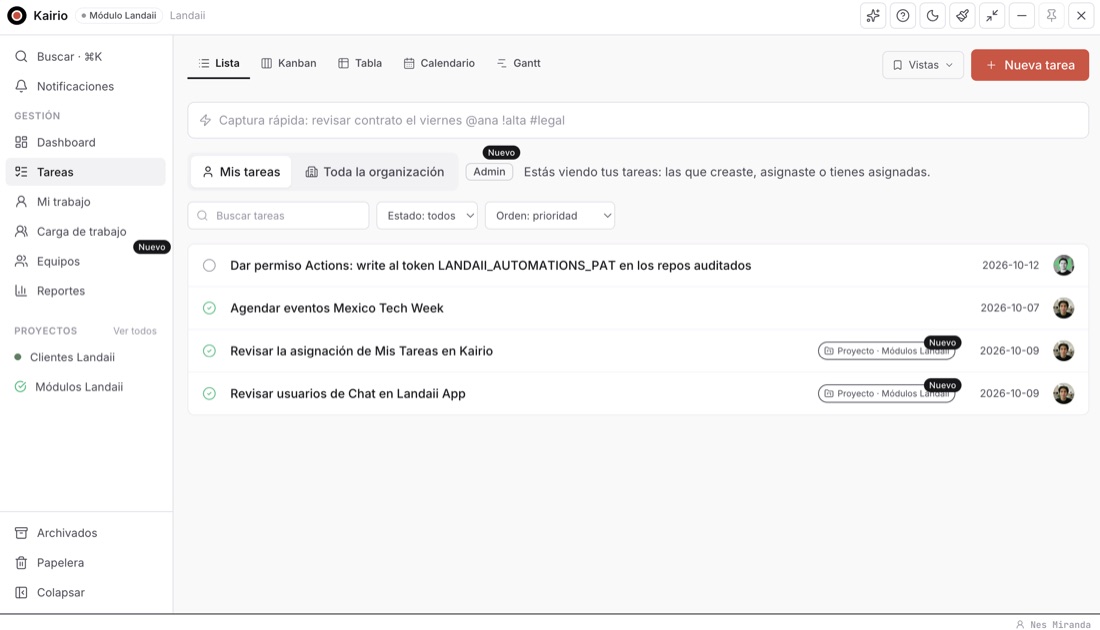
Task: Open the Vistas dropdown
Action: (x=923, y=65)
